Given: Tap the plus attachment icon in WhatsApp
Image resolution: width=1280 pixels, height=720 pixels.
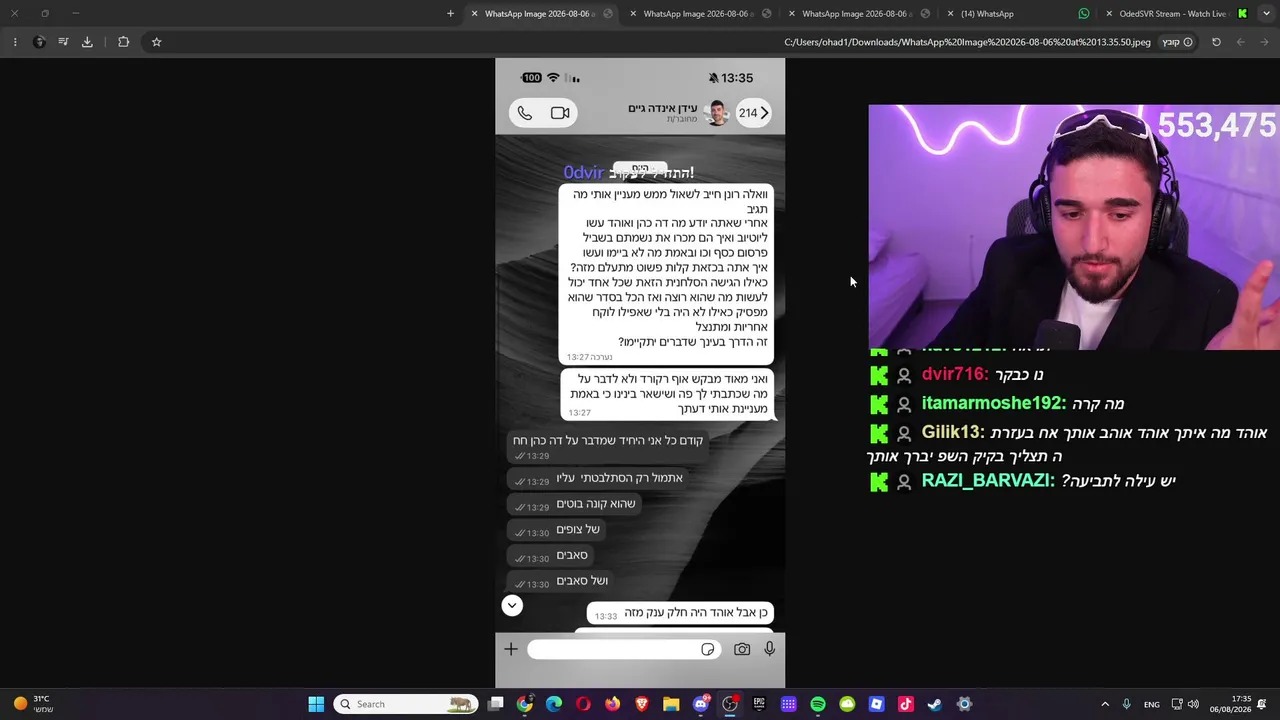Looking at the screenshot, I should (x=511, y=650).
